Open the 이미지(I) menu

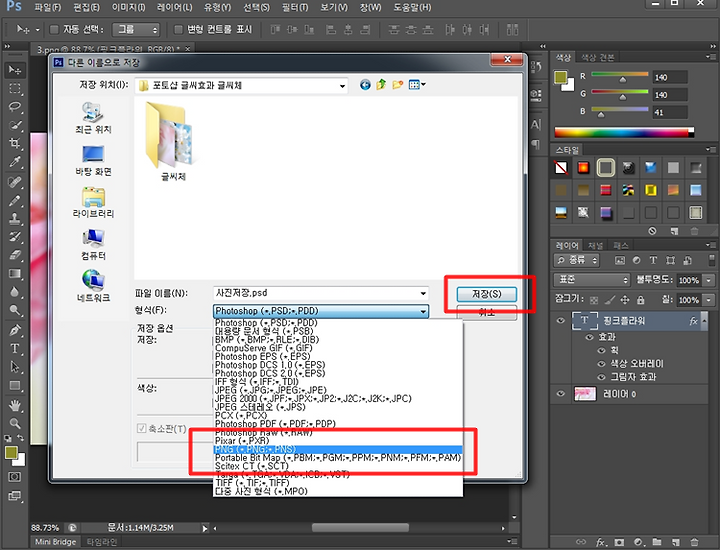129,7
